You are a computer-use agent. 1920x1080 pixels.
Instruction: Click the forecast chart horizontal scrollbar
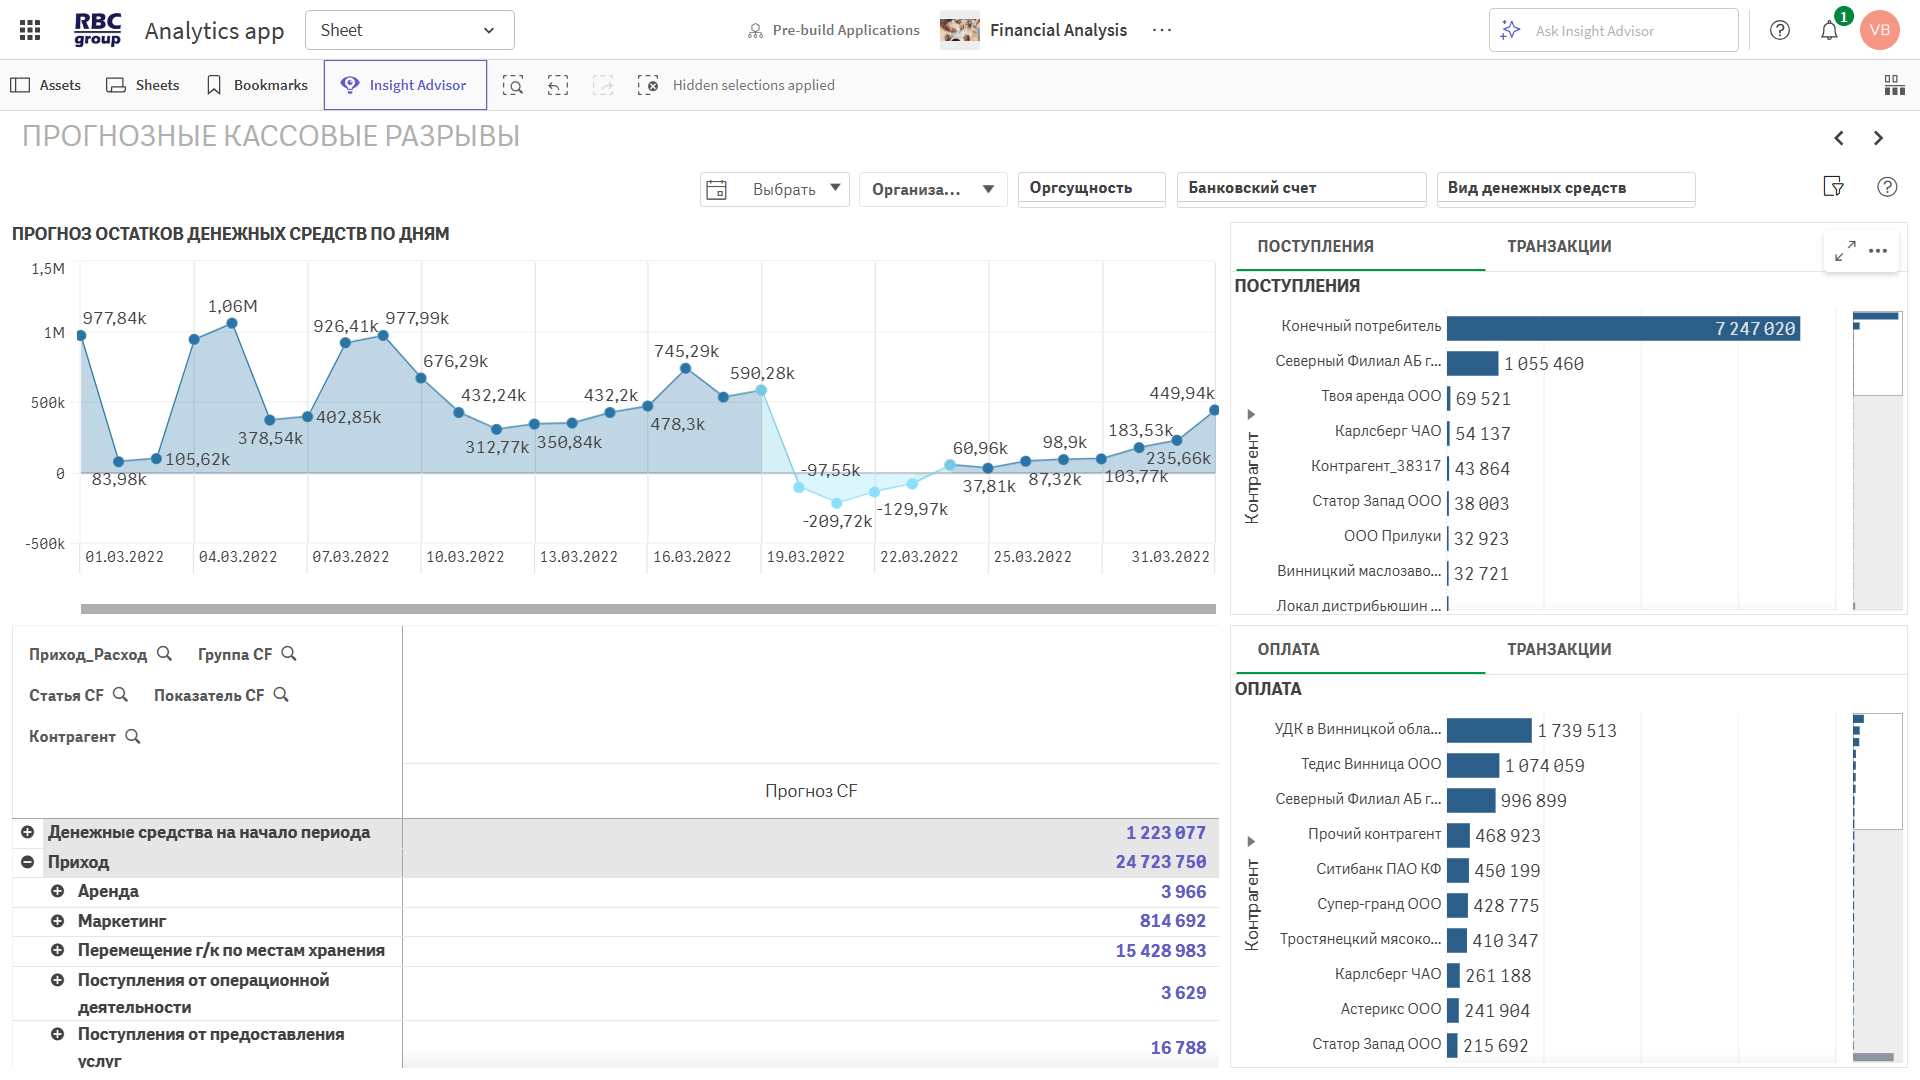648,608
